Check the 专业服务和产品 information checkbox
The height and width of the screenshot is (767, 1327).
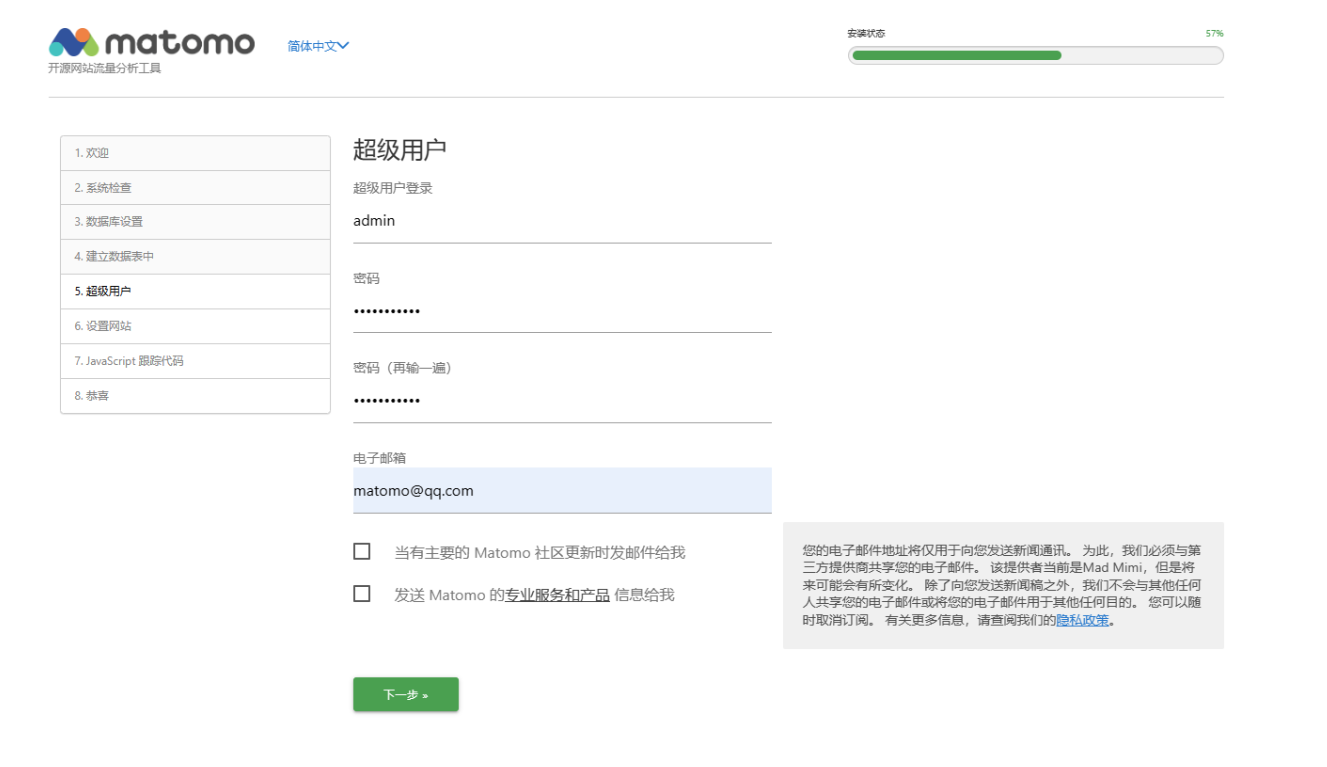click(362, 594)
